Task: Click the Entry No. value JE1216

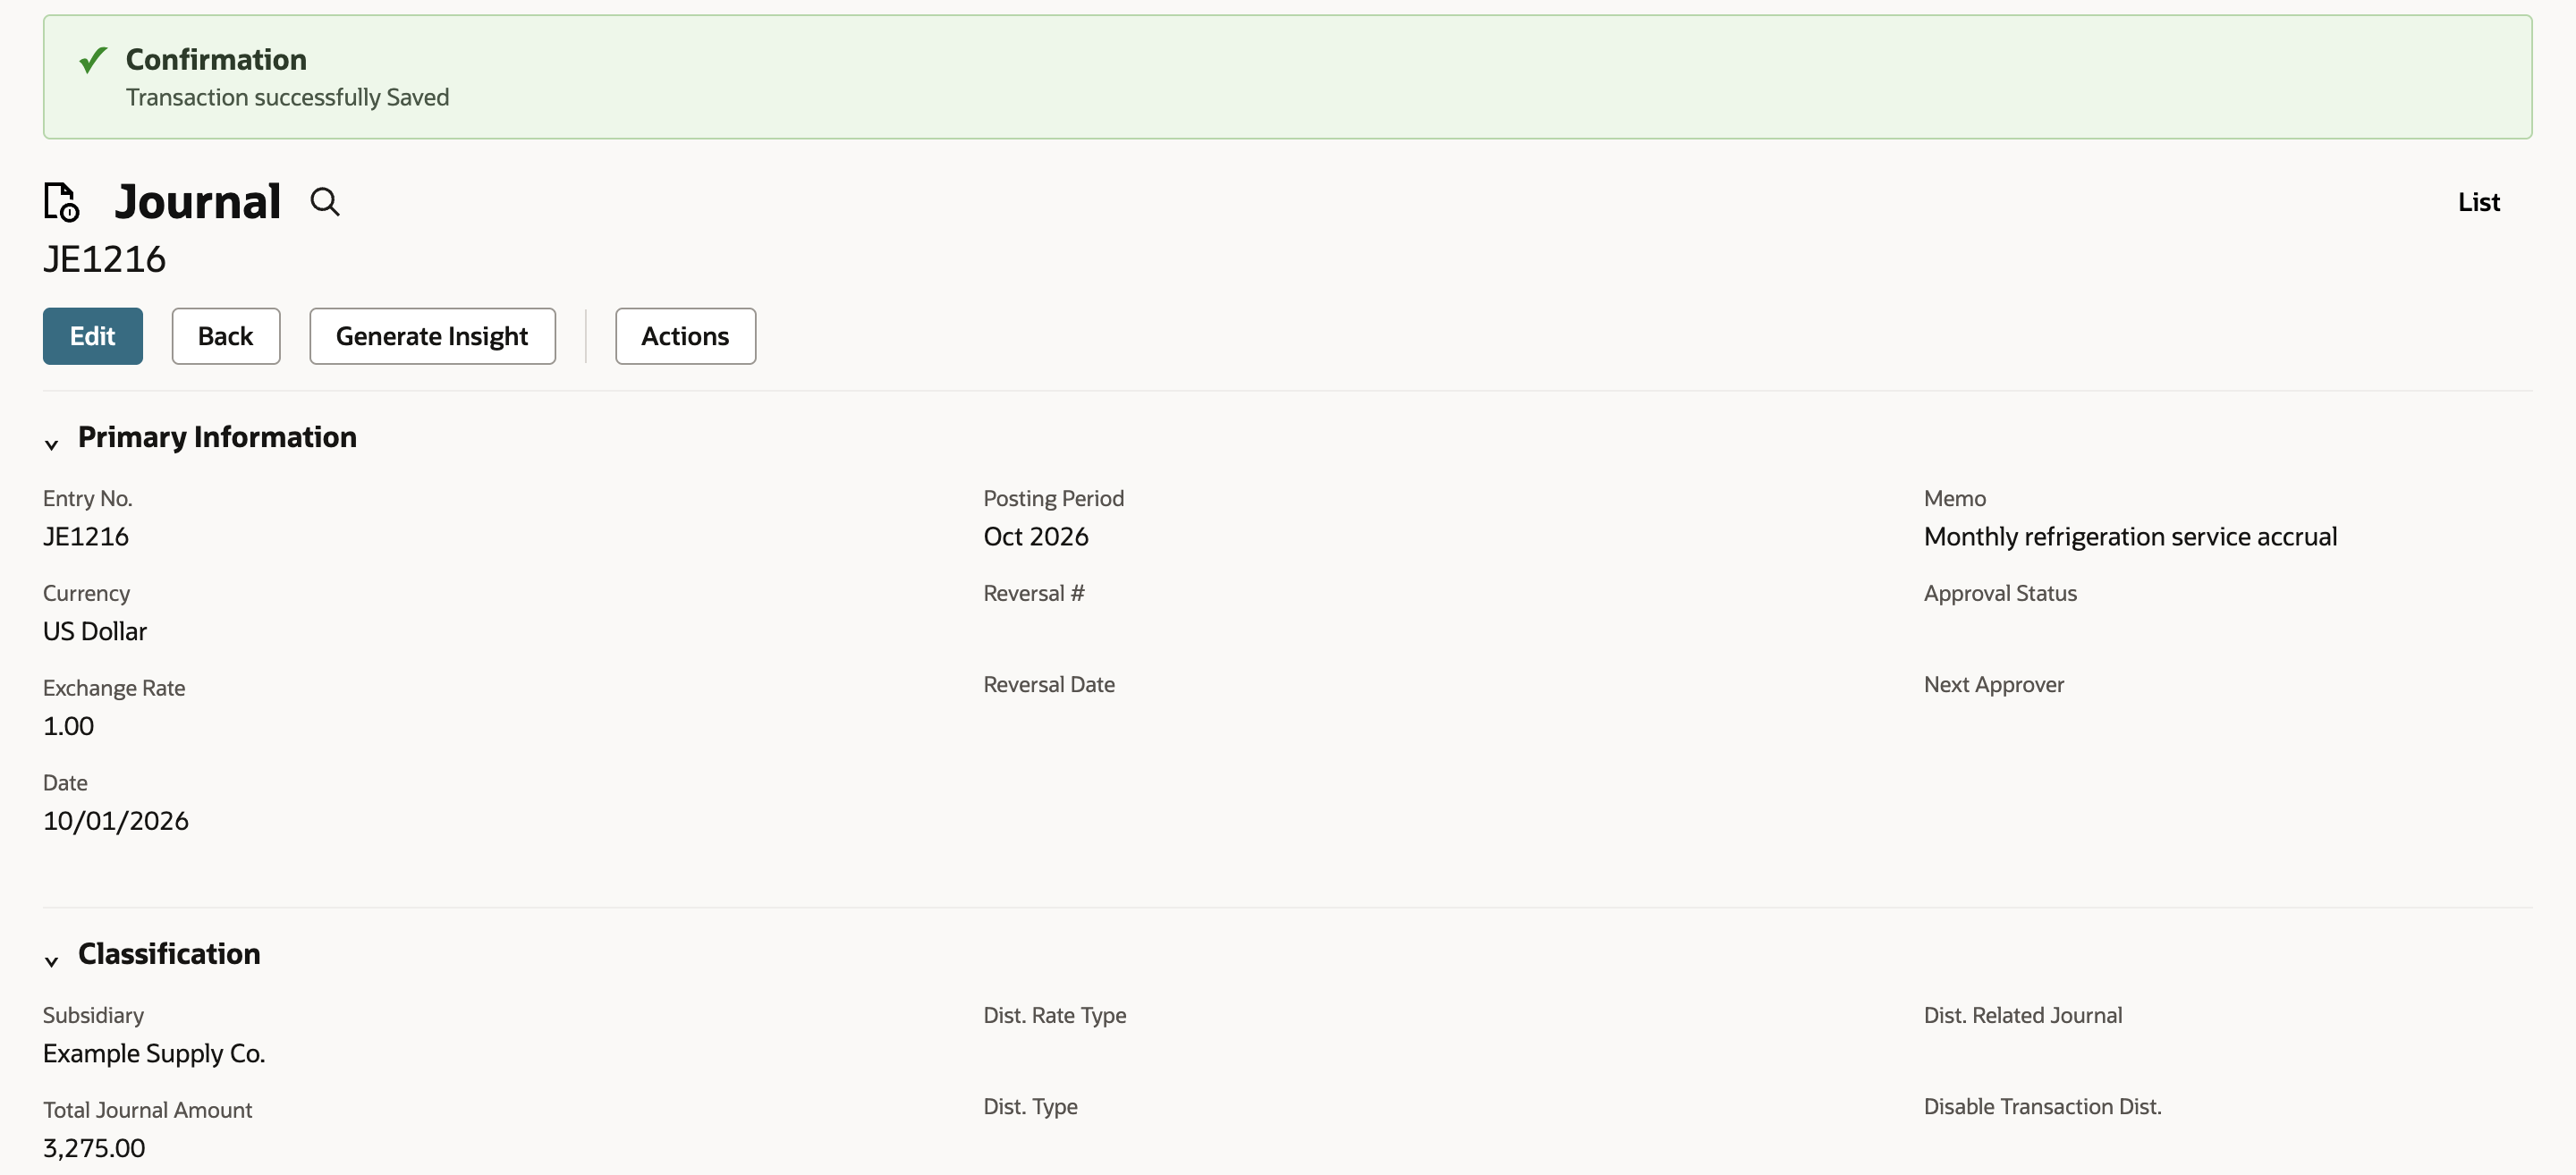Action: tap(86, 536)
